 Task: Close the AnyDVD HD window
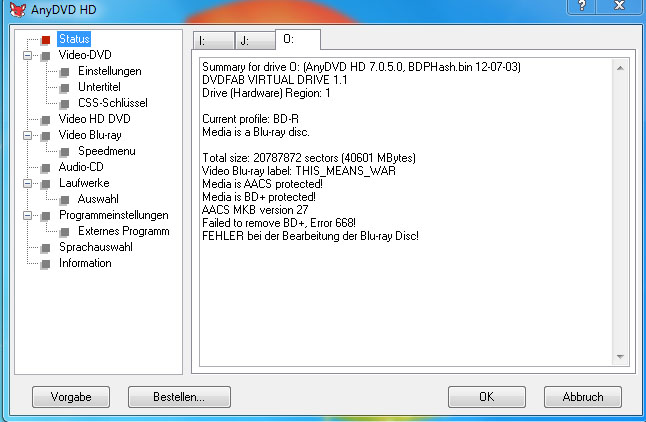pos(620,6)
